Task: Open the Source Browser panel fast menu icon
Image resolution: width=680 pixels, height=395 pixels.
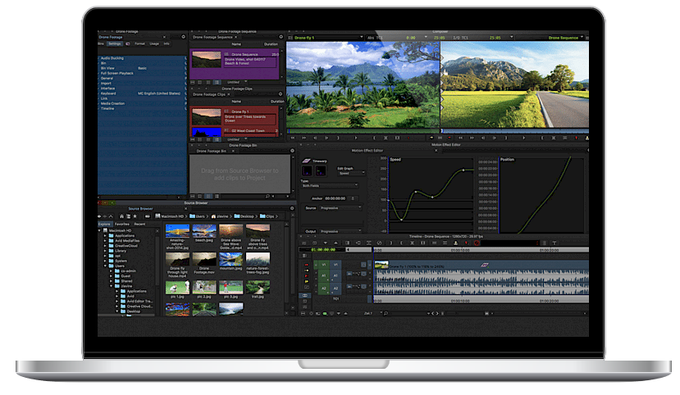Action: [x=292, y=209]
